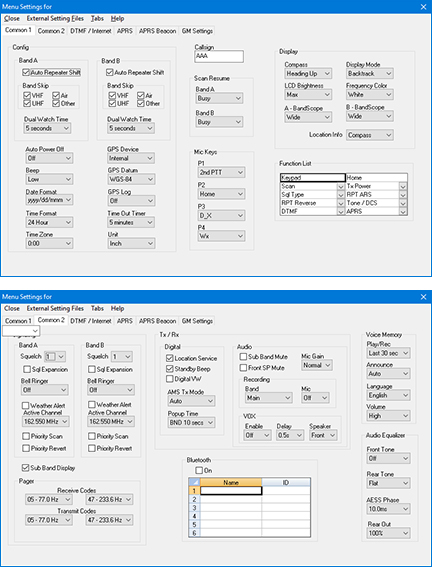The width and height of the screenshot is (432, 567).
Task: Switch to DTMF / Internet tab in upper window
Action: (91, 31)
